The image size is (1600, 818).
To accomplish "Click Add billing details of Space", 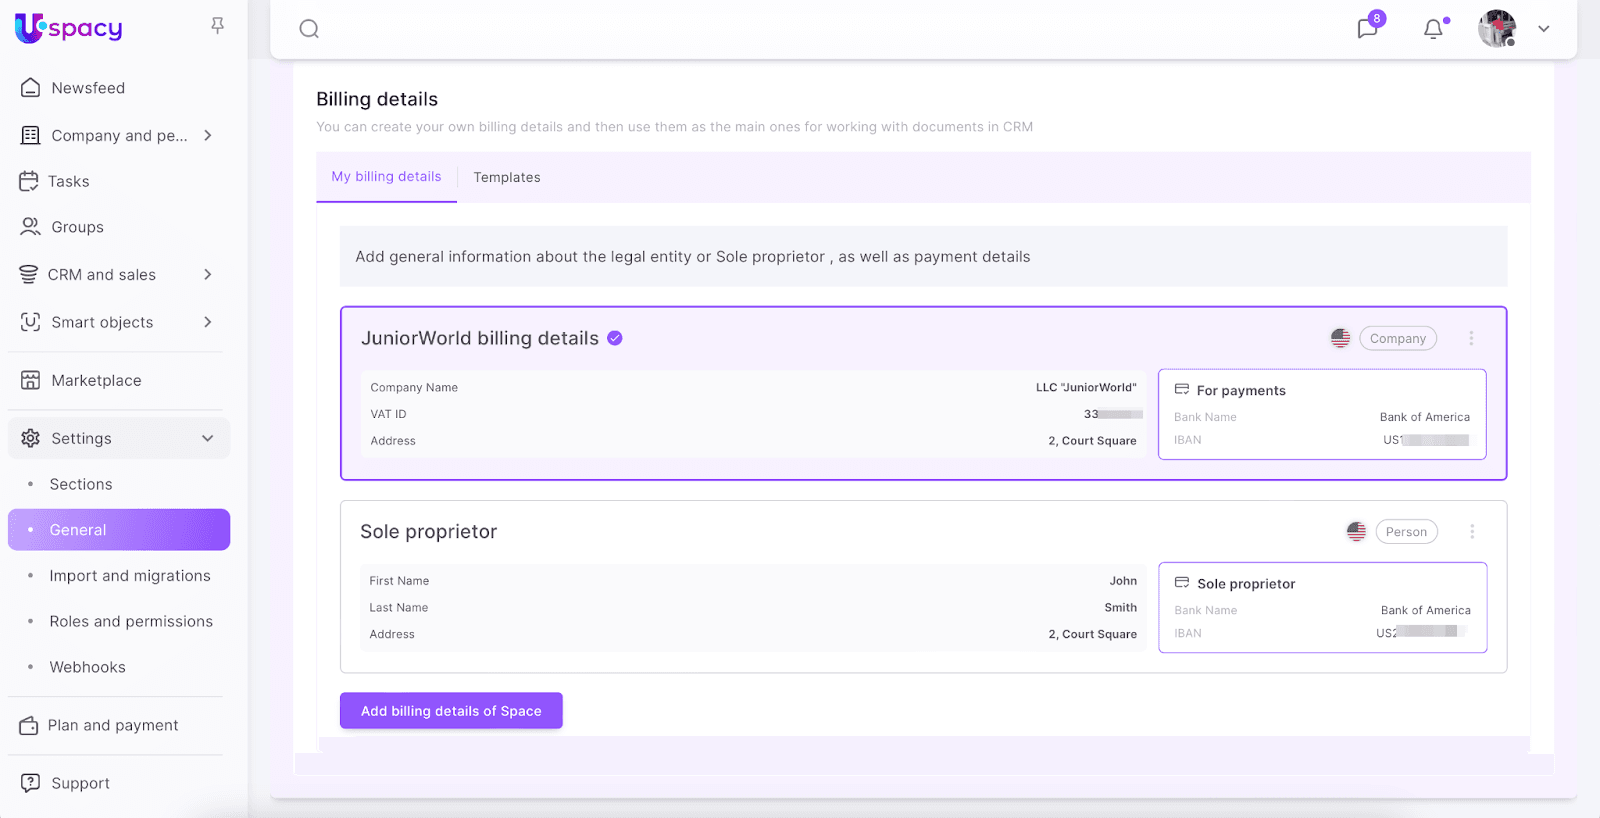I will tap(451, 711).
